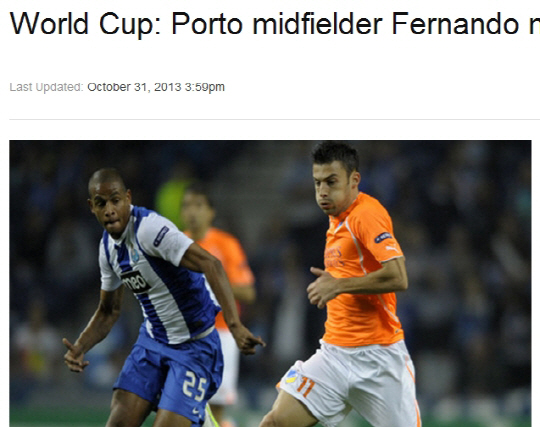Click the UEFA sleeve badge on striped shirt
Viewport: 540px width, 427px height.
(161, 236)
